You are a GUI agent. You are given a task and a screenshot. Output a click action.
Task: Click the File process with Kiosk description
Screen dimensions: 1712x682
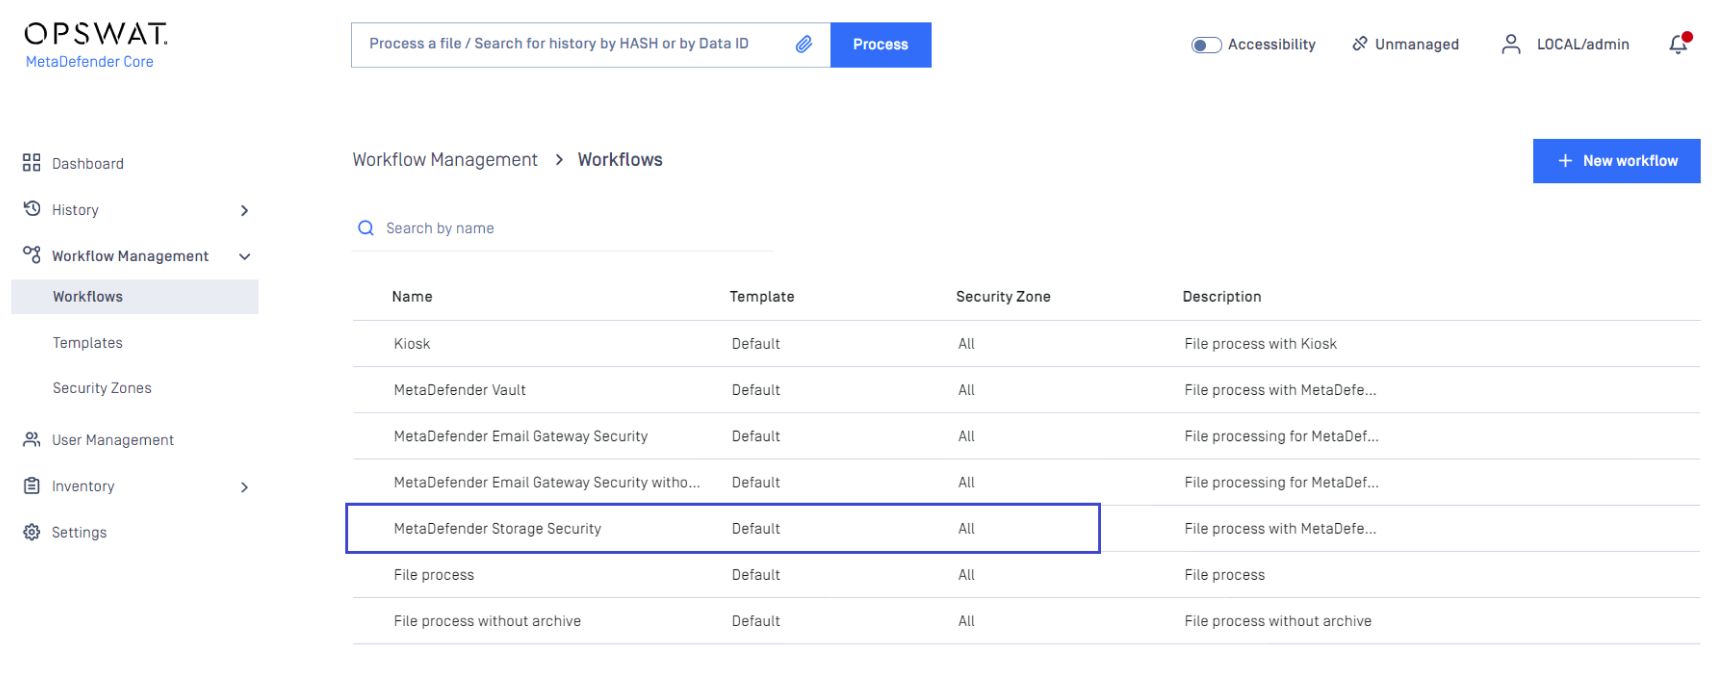pos(1260,344)
